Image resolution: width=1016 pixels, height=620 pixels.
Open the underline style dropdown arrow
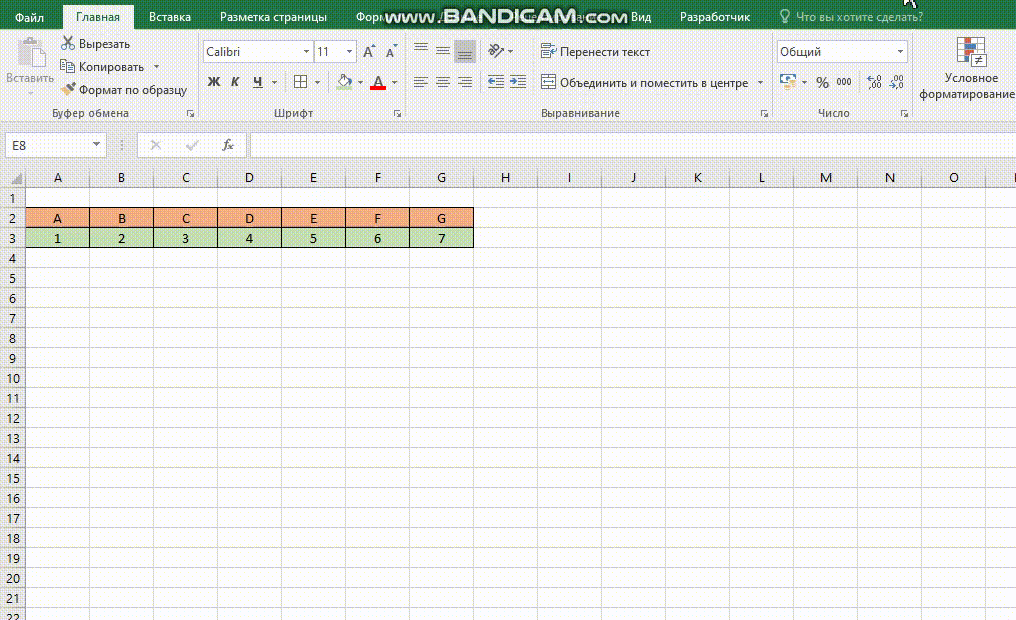click(274, 82)
